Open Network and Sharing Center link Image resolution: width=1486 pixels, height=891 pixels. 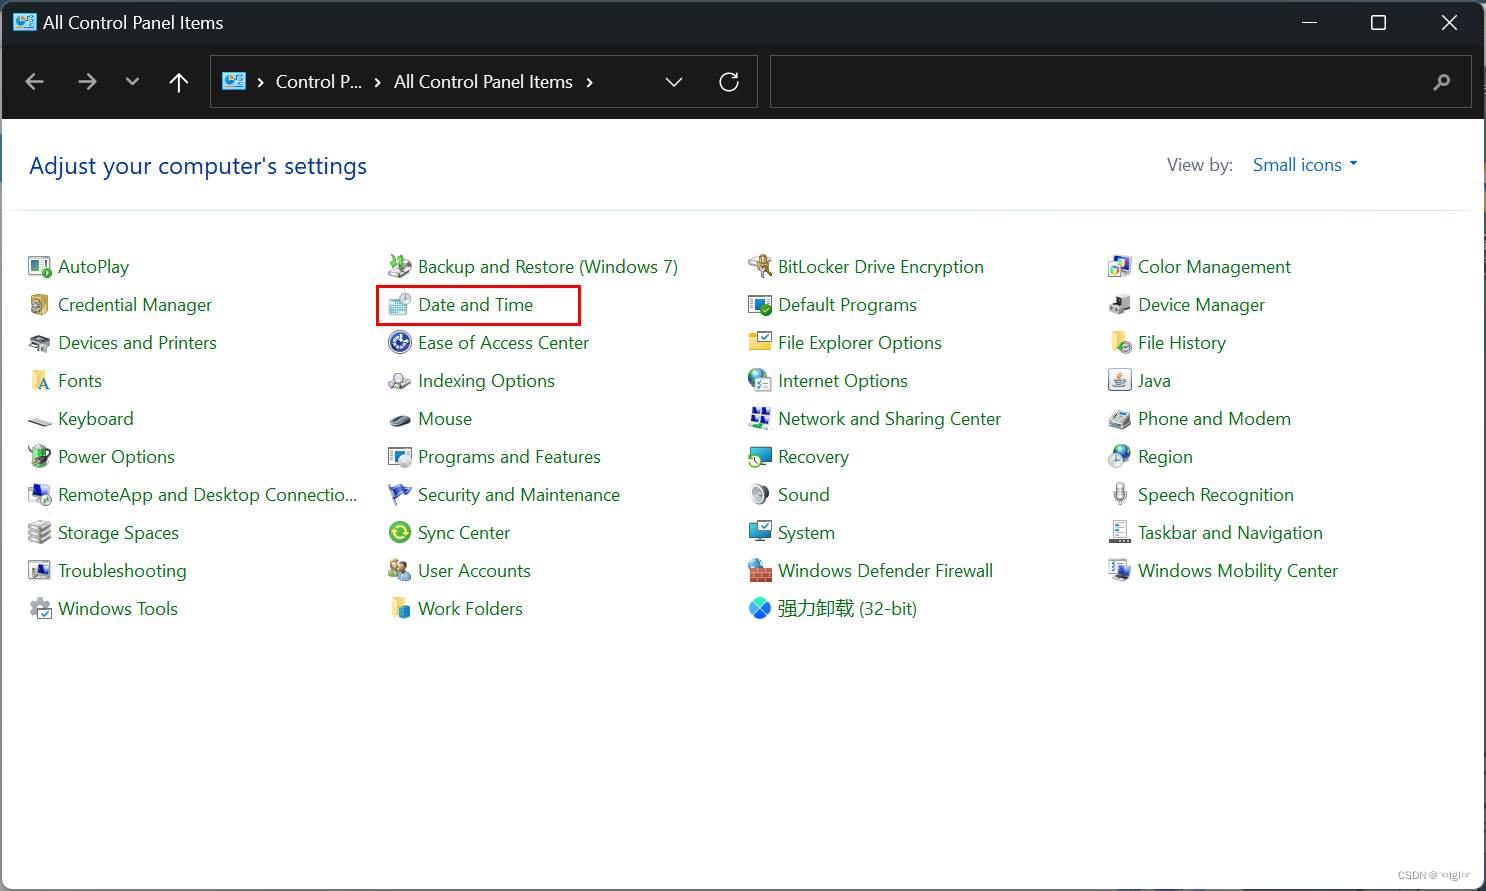889,419
